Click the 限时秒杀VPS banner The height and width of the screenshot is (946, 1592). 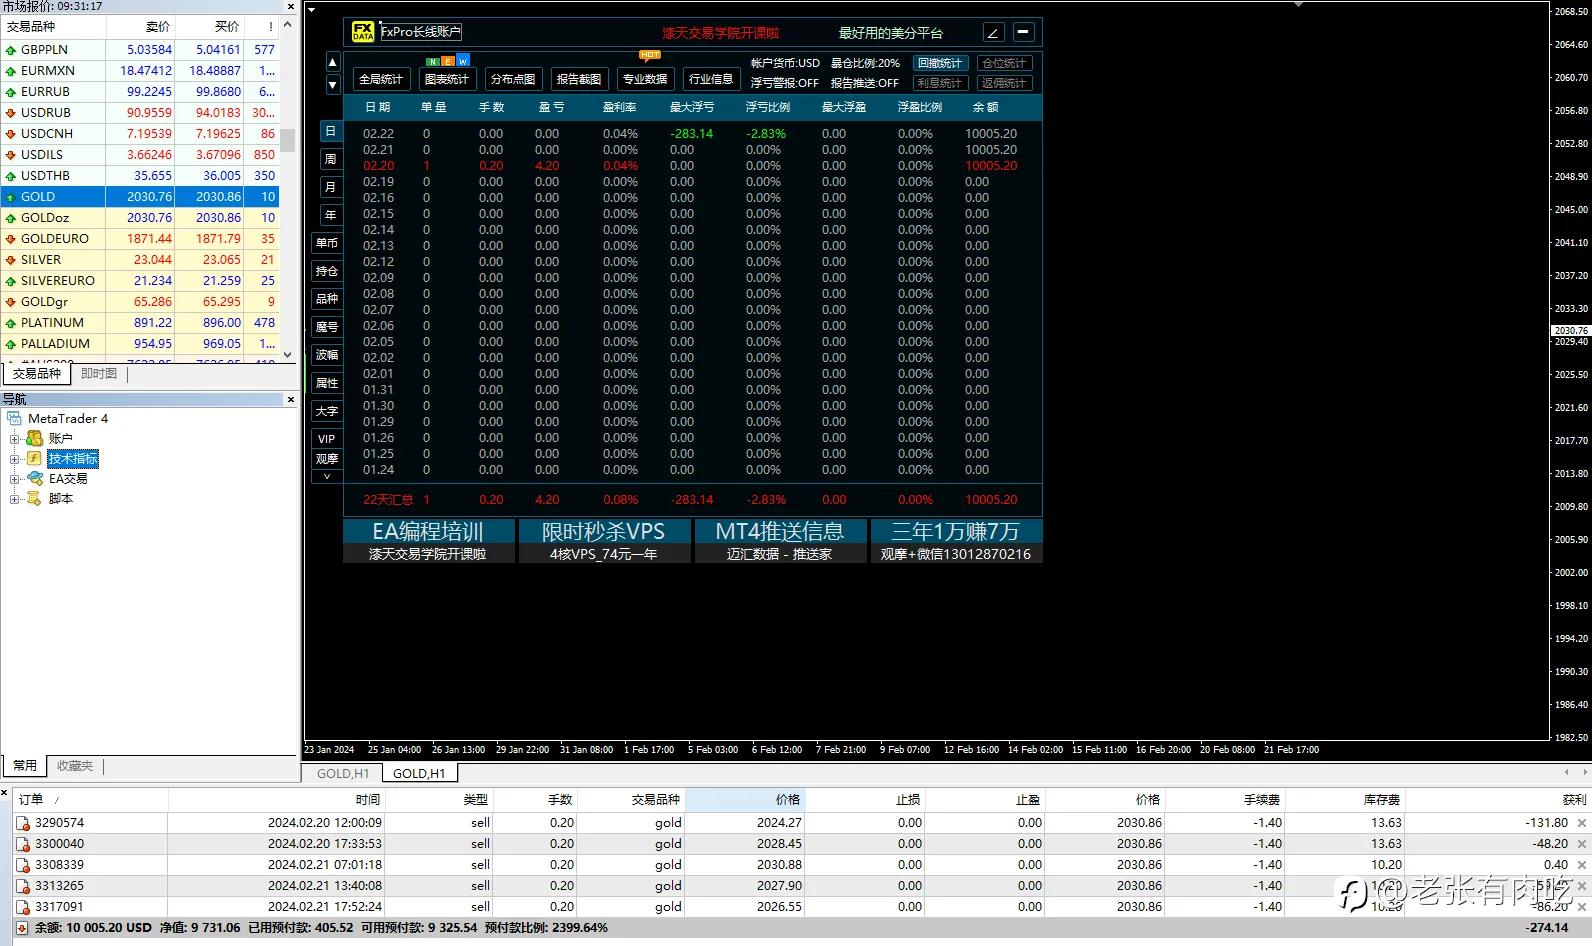[x=604, y=540]
